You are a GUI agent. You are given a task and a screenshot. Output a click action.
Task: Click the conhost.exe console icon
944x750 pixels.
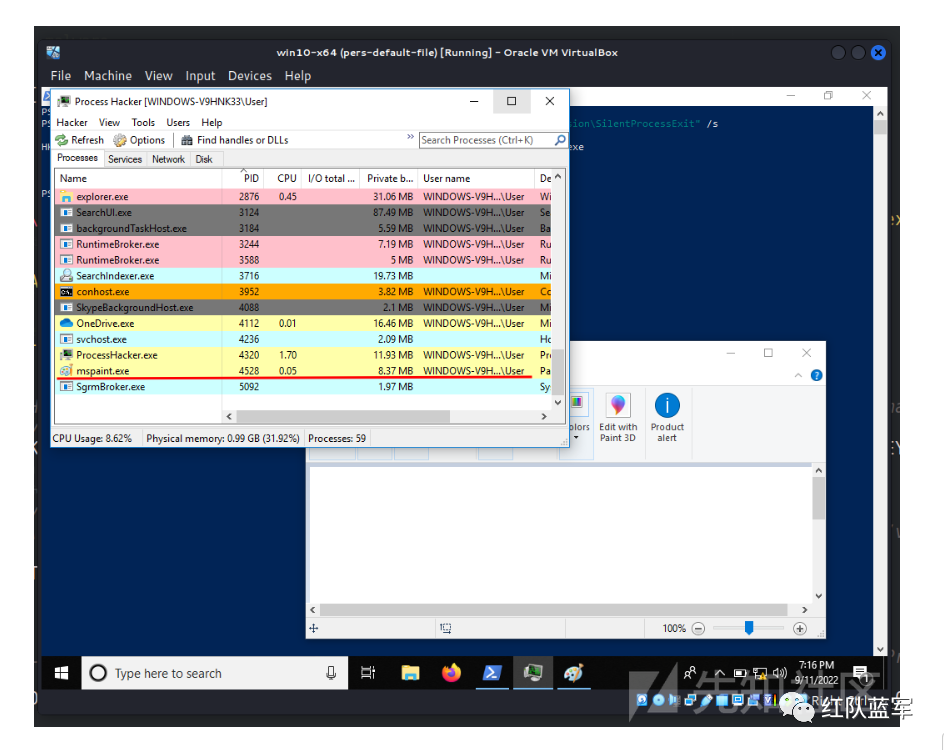[66, 292]
